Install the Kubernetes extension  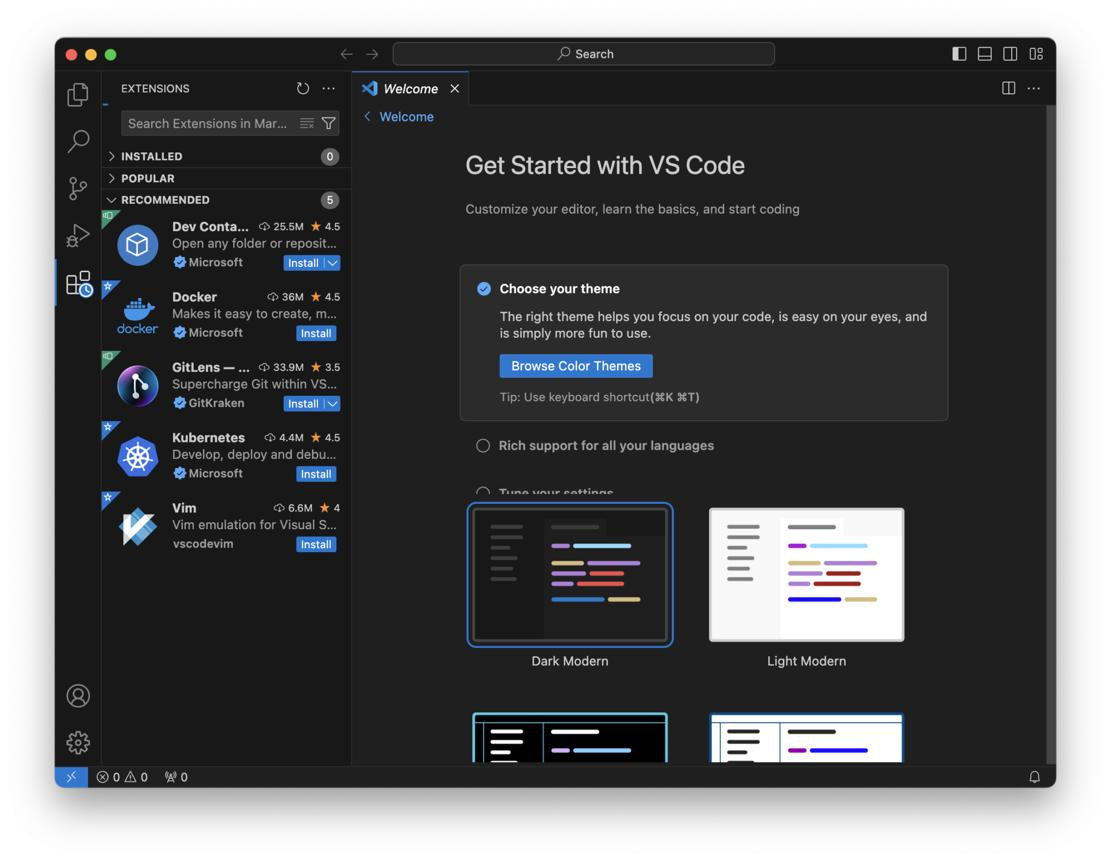pyautogui.click(x=316, y=474)
